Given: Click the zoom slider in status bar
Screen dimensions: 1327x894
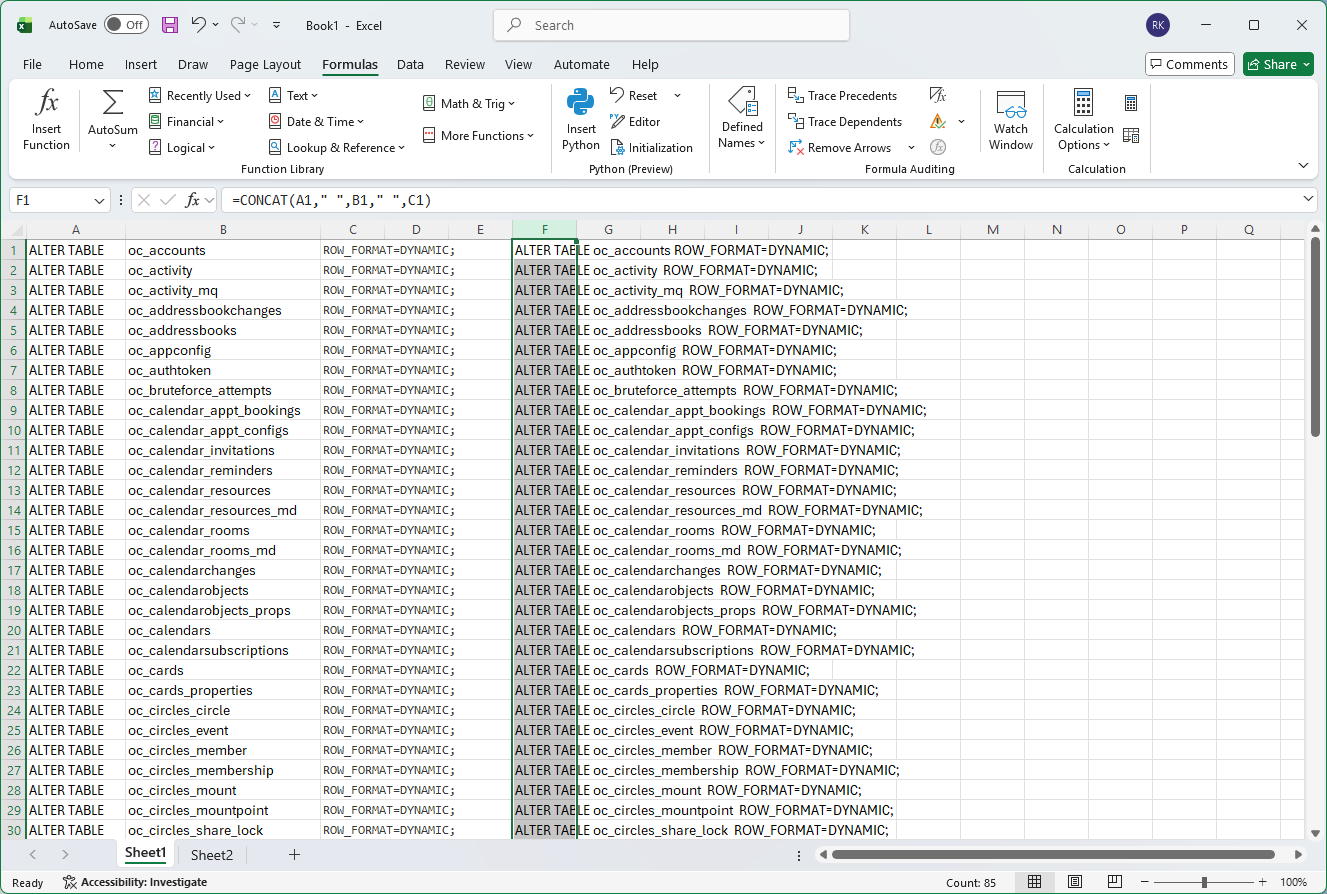Looking at the screenshot, I should pos(1204,882).
